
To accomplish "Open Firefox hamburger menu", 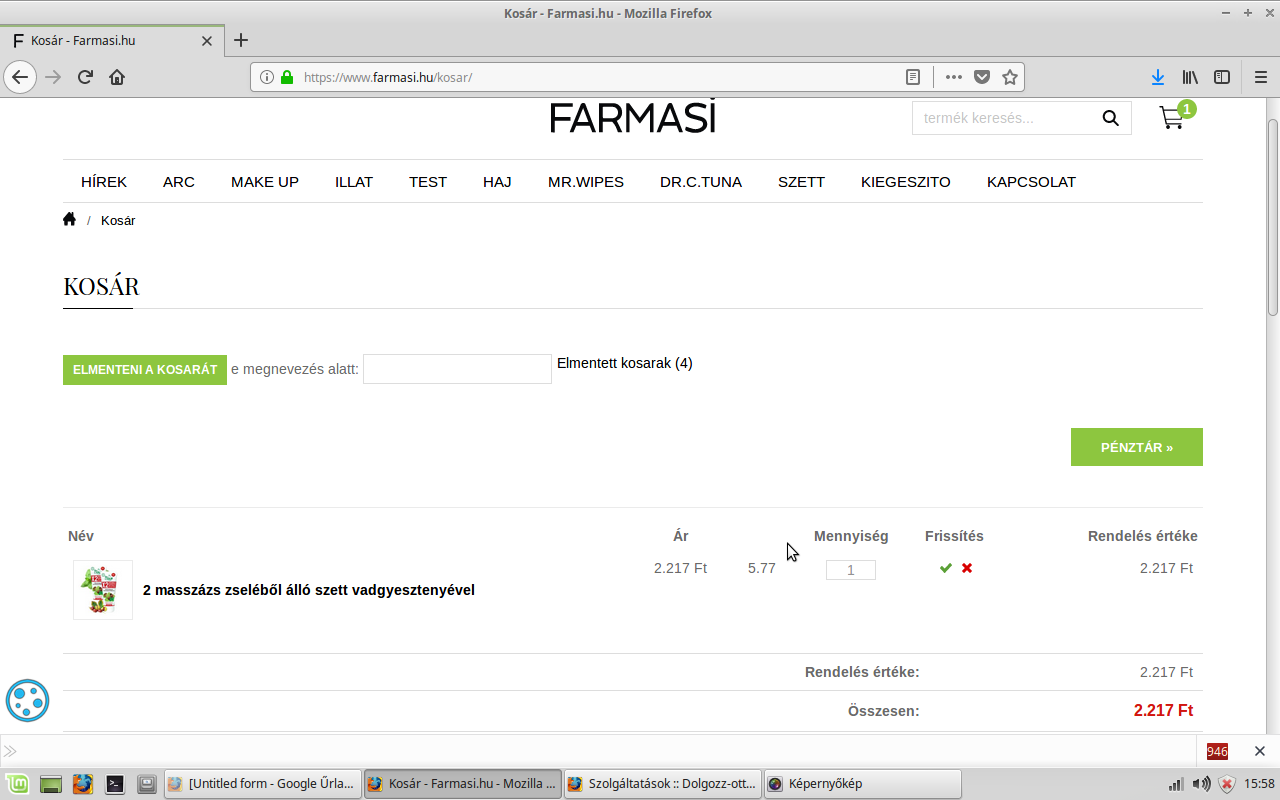I will (x=1260, y=77).
